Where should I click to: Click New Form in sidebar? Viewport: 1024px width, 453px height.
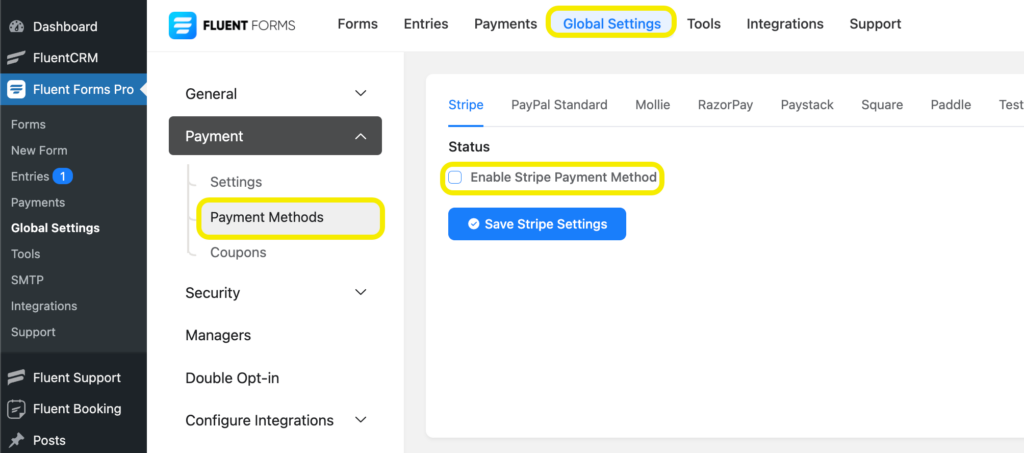point(39,151)
